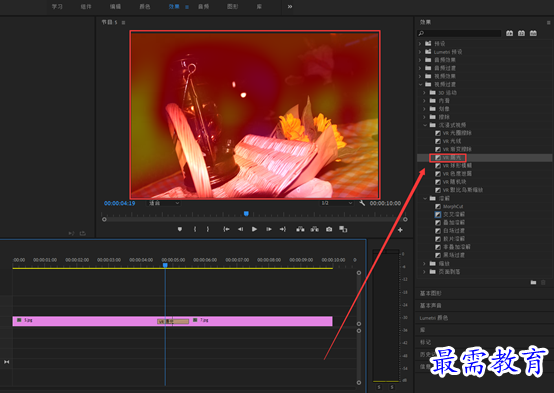
Task: Open the 适合 zoom level dropdown
Action: coord(164,203)
